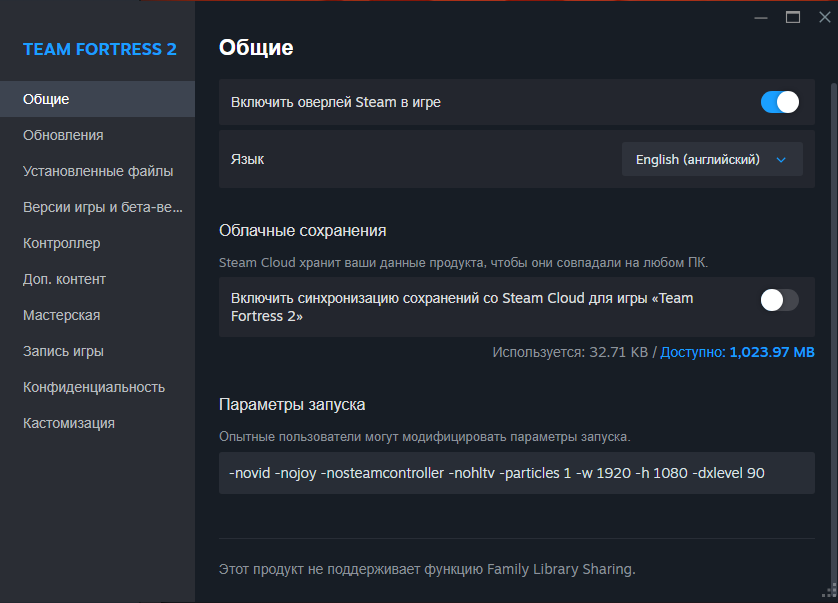Enable Steam Cloud sync for Team Fortress 2
This screenshot has width=838, height=603.
(780, 300)
